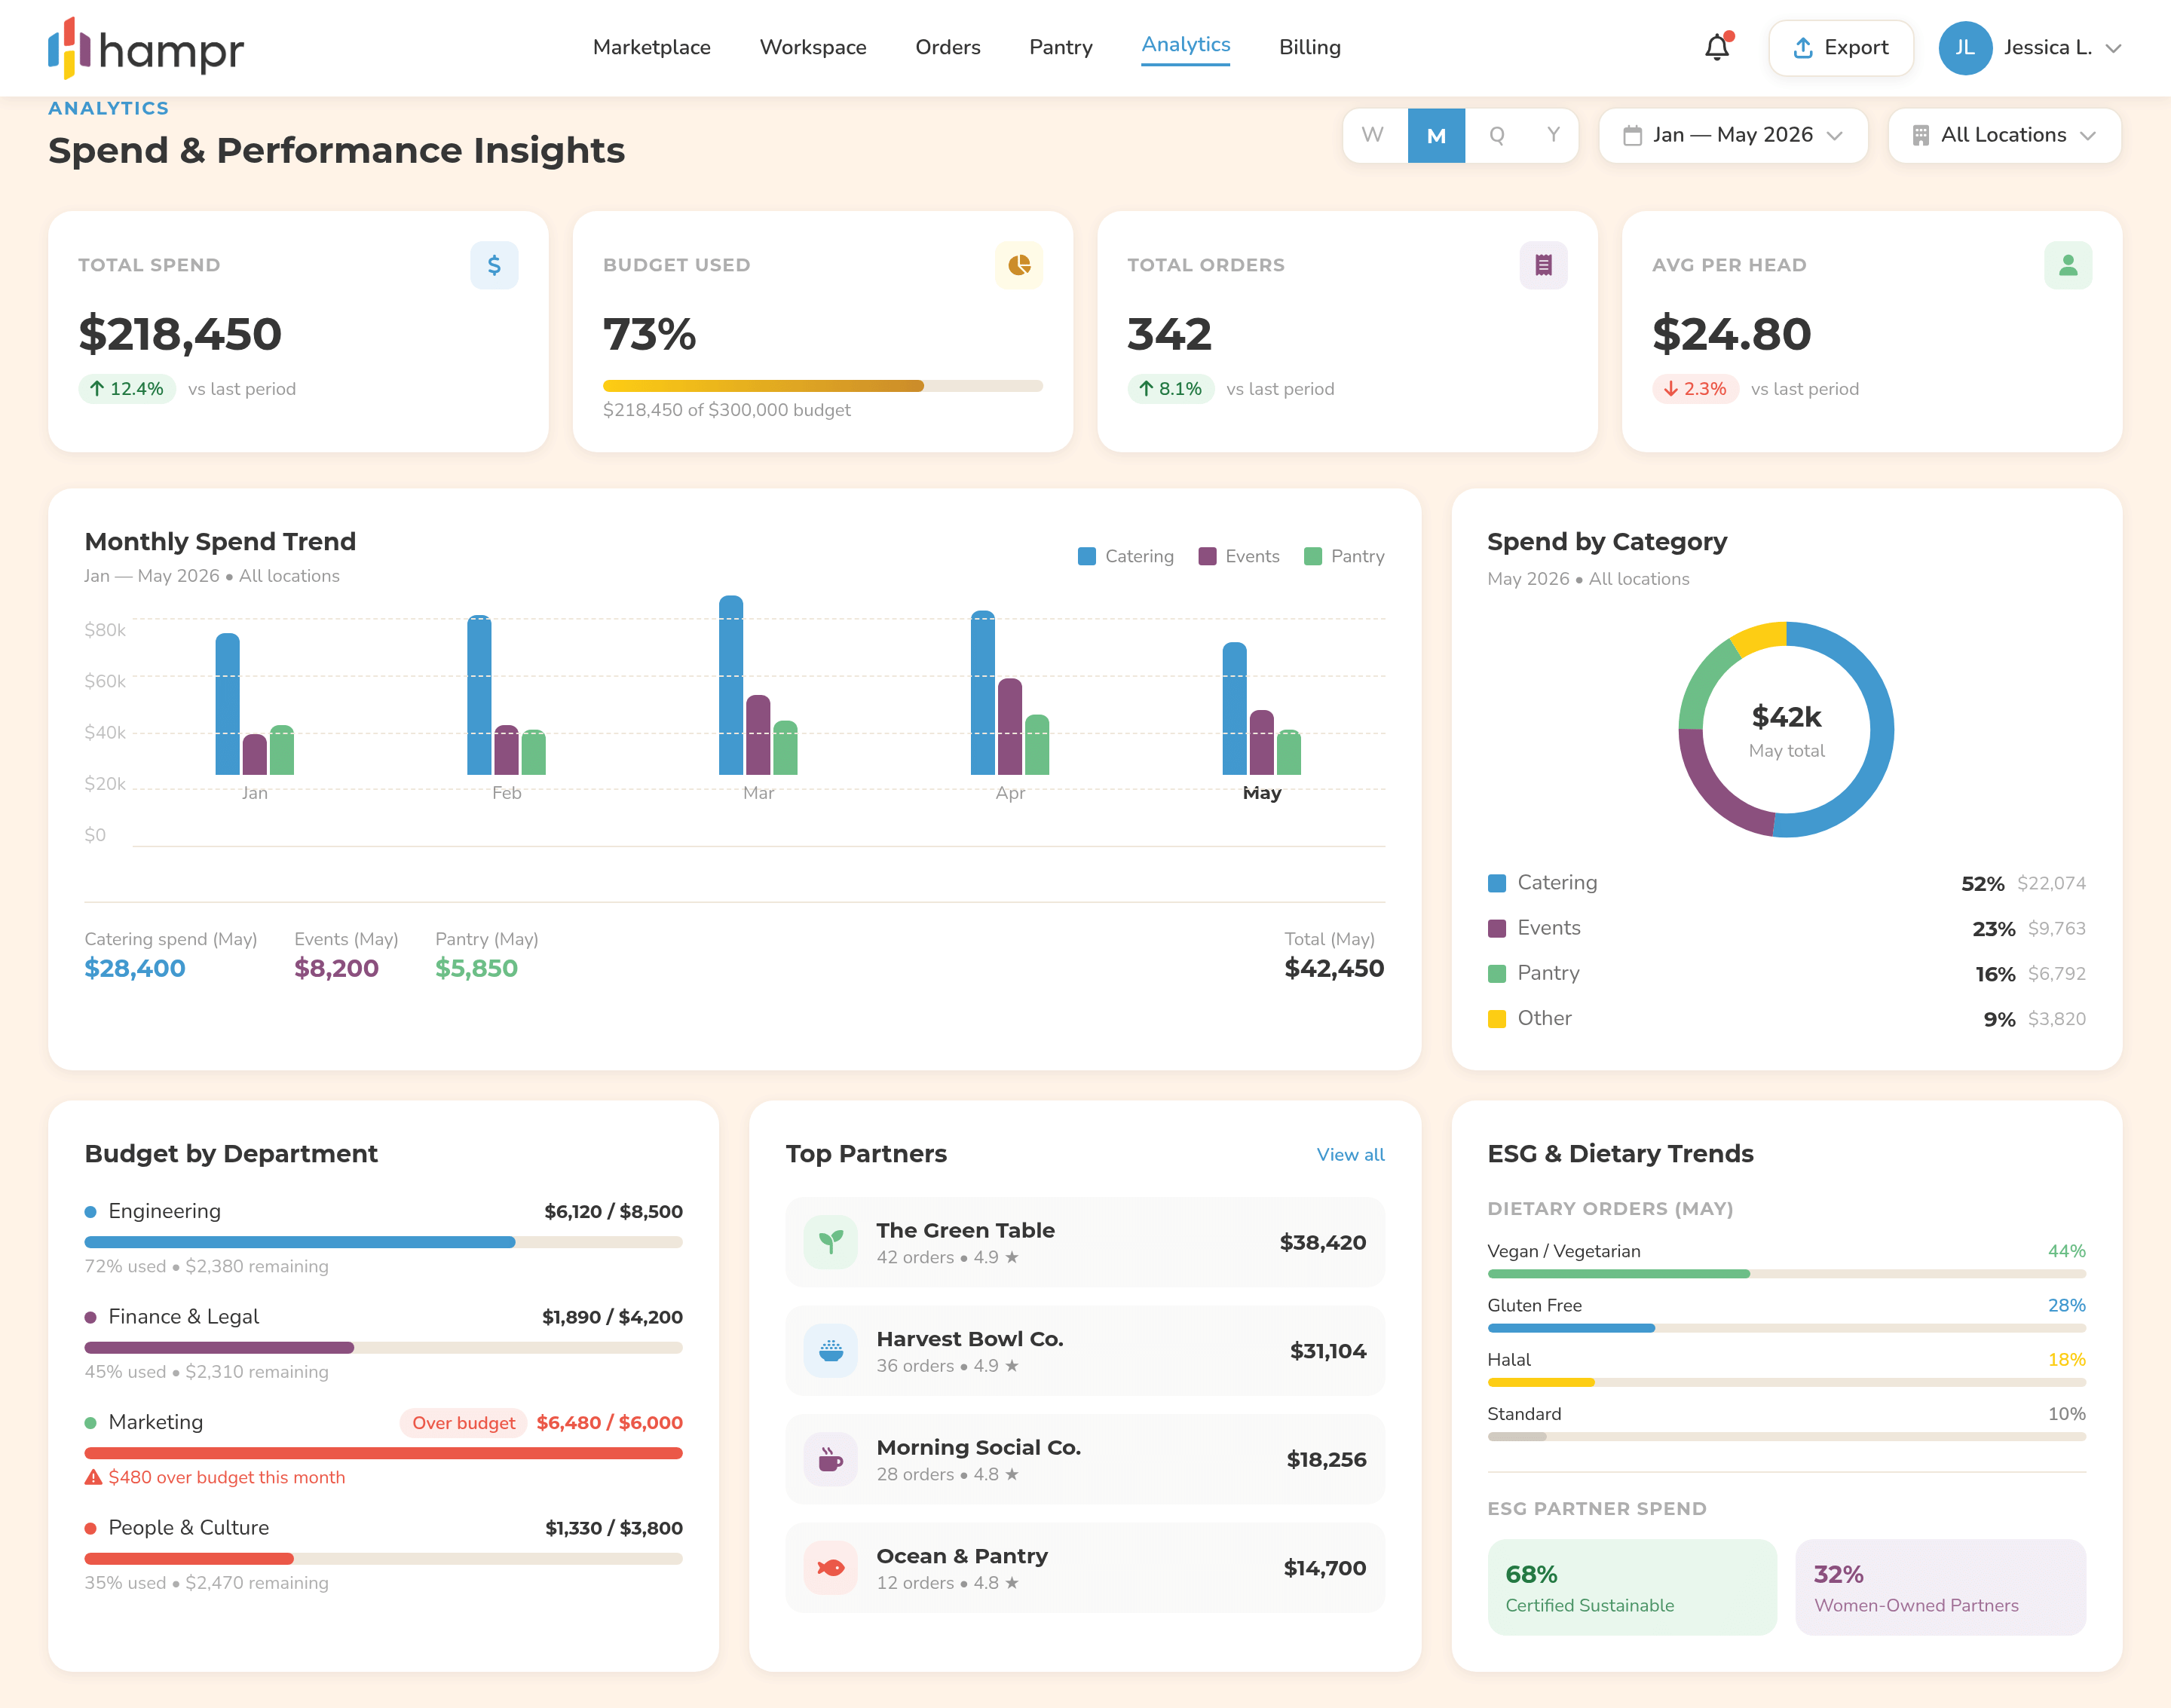Screen dimensions: 2171x1708
Task: Click Harvest Bowl Co. bowl icon
Action: point(830,1351)
